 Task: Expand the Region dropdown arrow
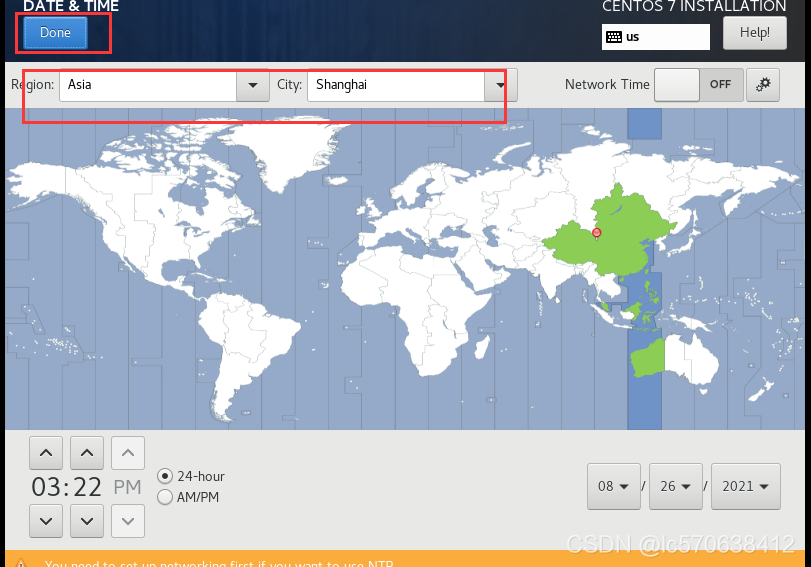click(x=253, y=85)
